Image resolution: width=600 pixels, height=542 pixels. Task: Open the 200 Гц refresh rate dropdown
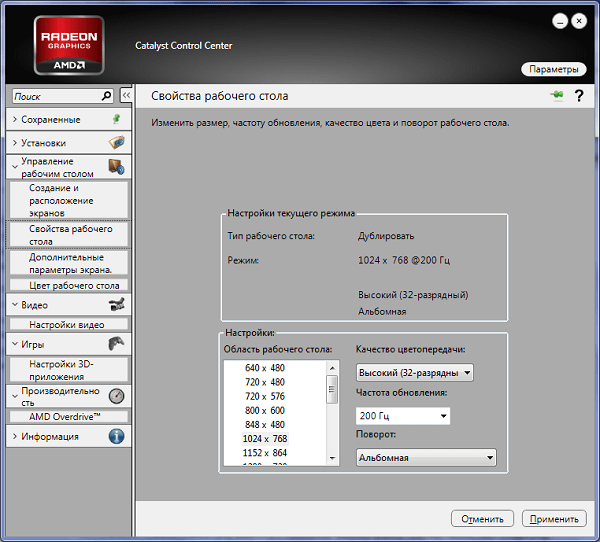pyautogui.click(x=403, y=416)
